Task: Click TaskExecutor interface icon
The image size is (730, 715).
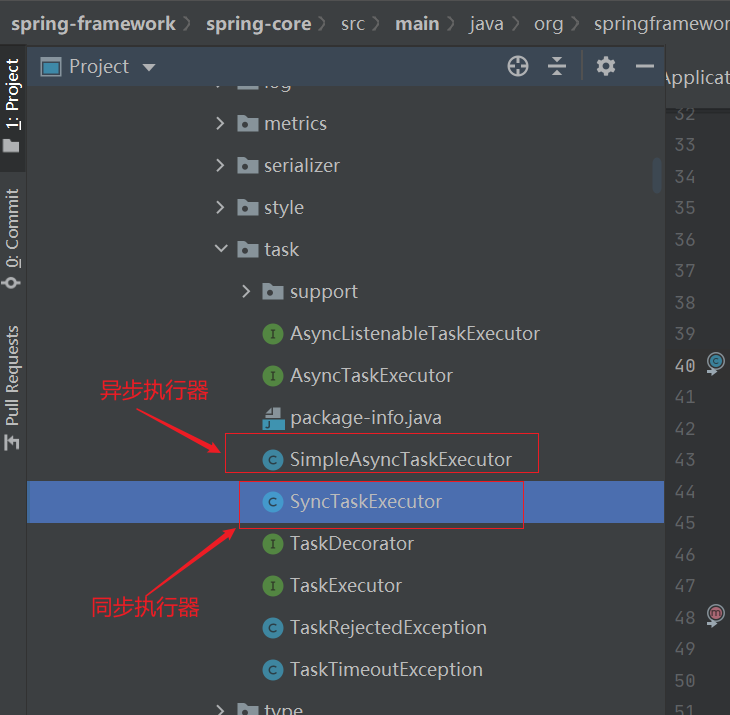Action: coord(273,586)
